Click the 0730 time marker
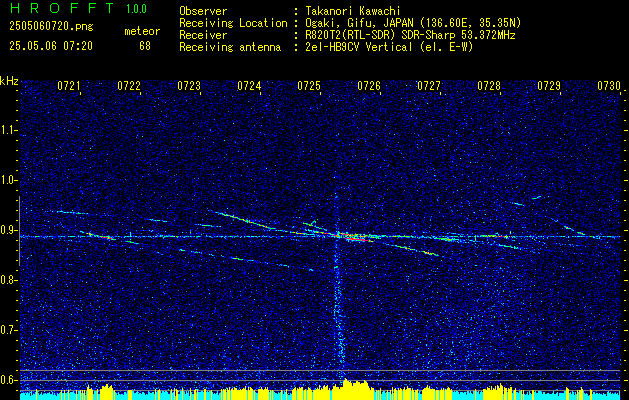Viewport: 629px width, 400px height. [609, 85]
